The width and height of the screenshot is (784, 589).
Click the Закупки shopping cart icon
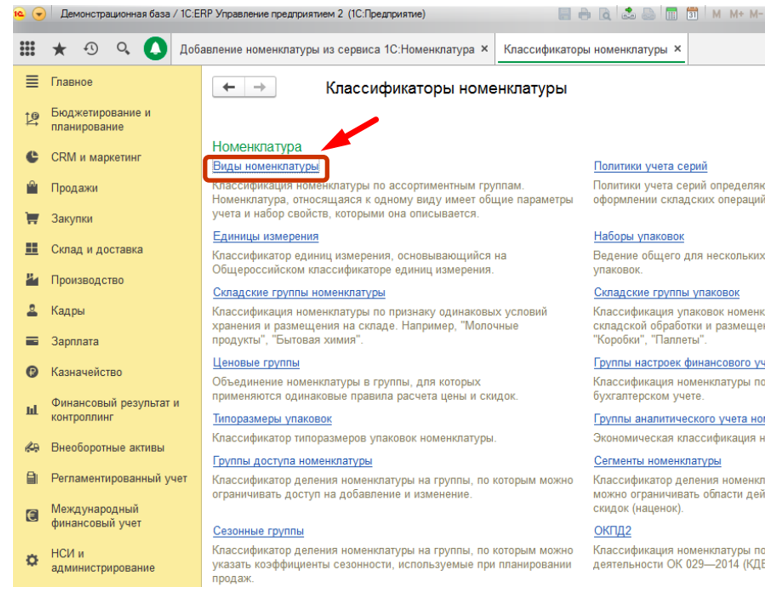[x=32, y=218]
